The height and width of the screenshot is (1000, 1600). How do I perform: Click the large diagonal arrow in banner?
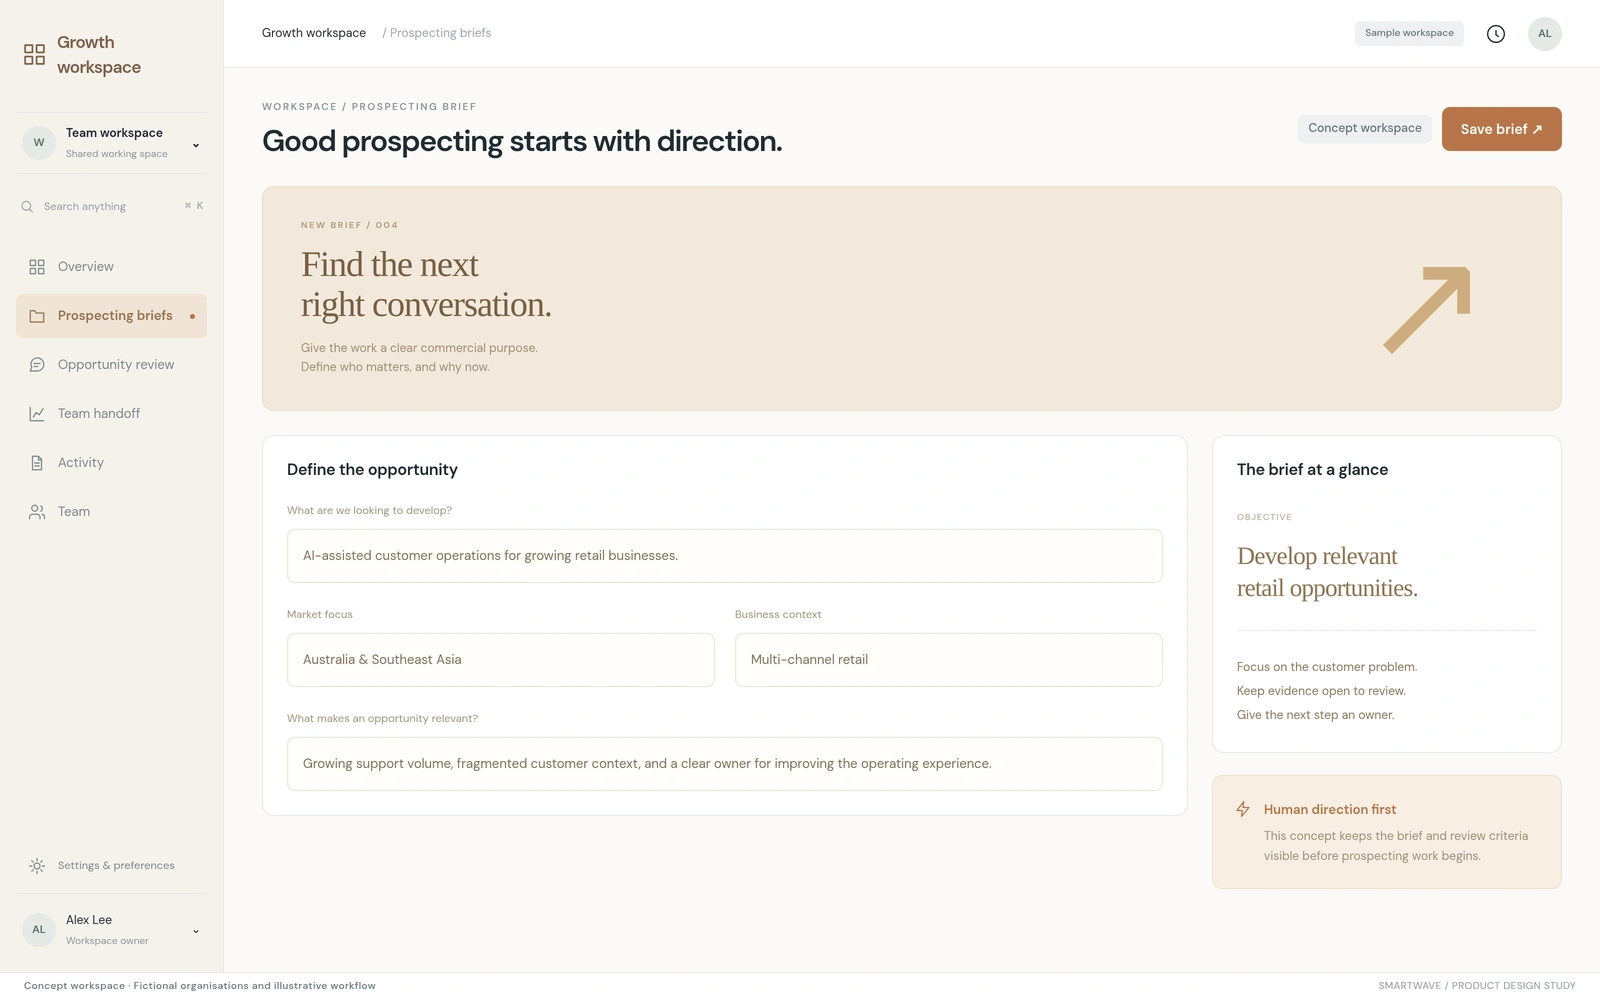[1427, 309]
